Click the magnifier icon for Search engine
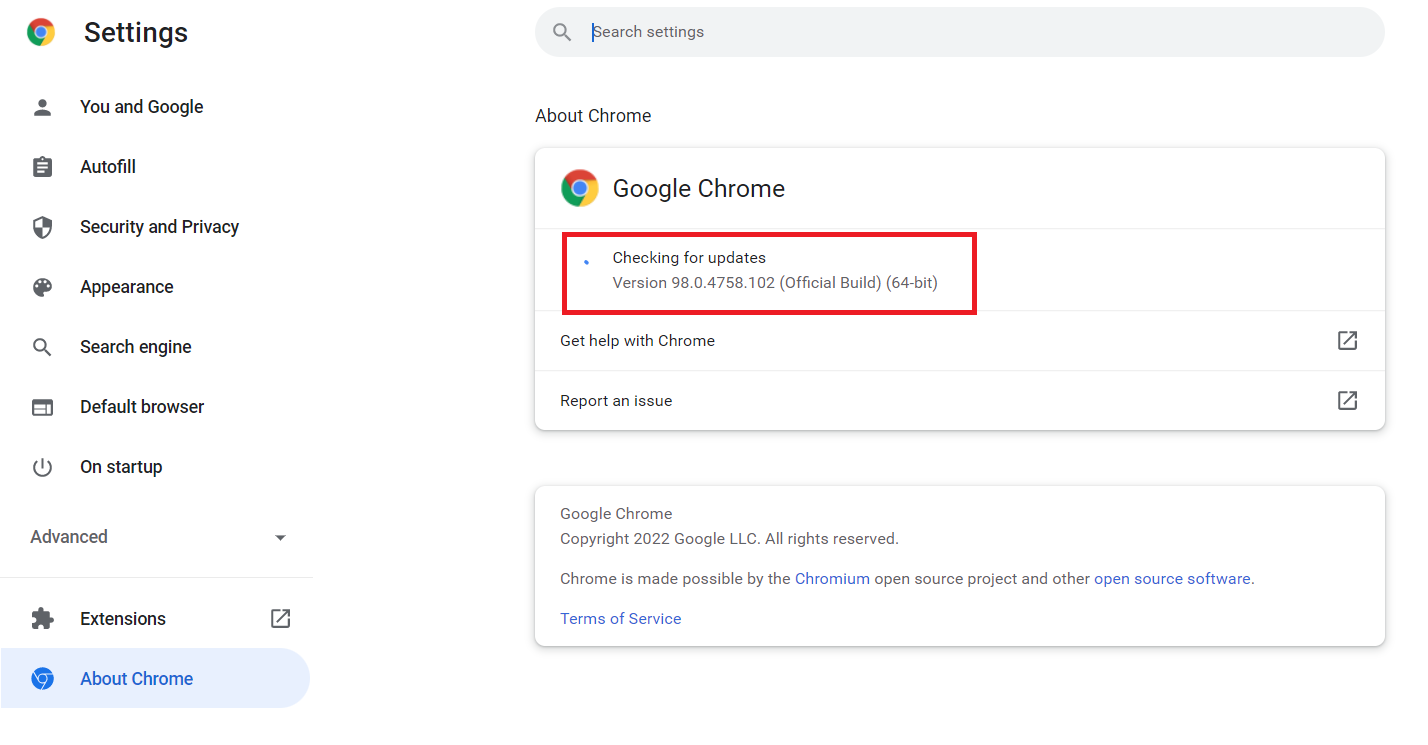The image size is (1428, 745). point(42,347)
